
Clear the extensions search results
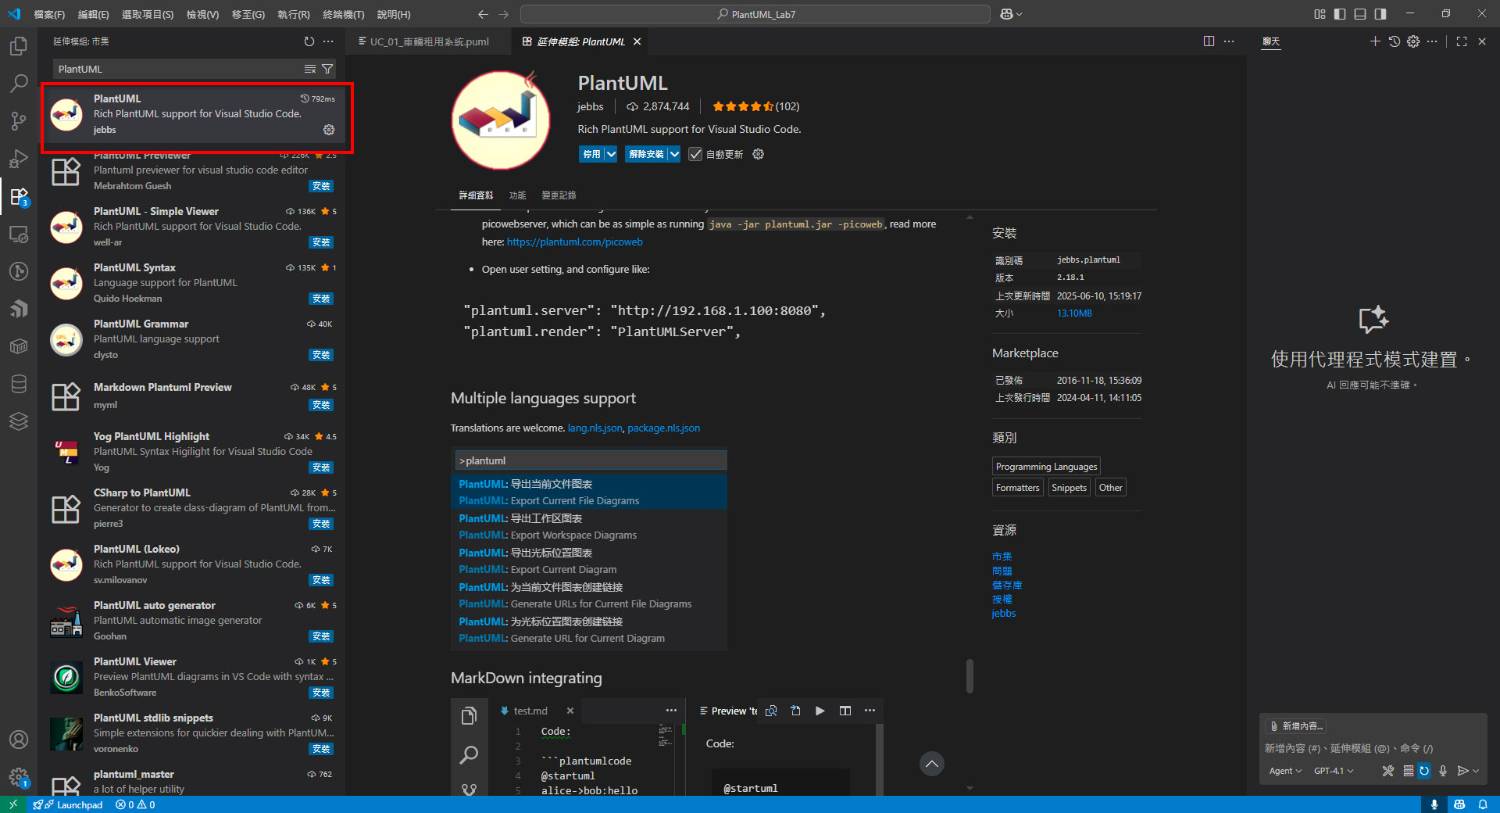coord(310,69)
